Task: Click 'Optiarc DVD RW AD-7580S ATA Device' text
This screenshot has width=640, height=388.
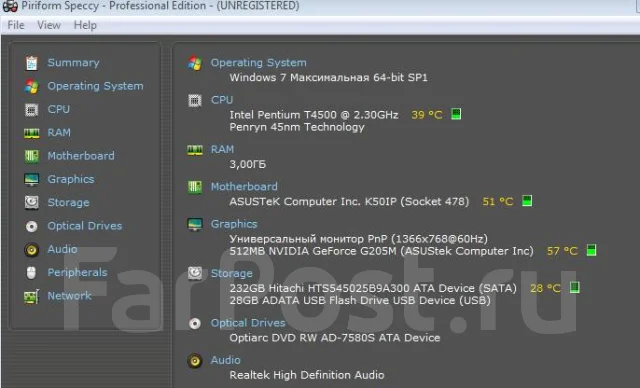Action: click(x=335, y=338)
